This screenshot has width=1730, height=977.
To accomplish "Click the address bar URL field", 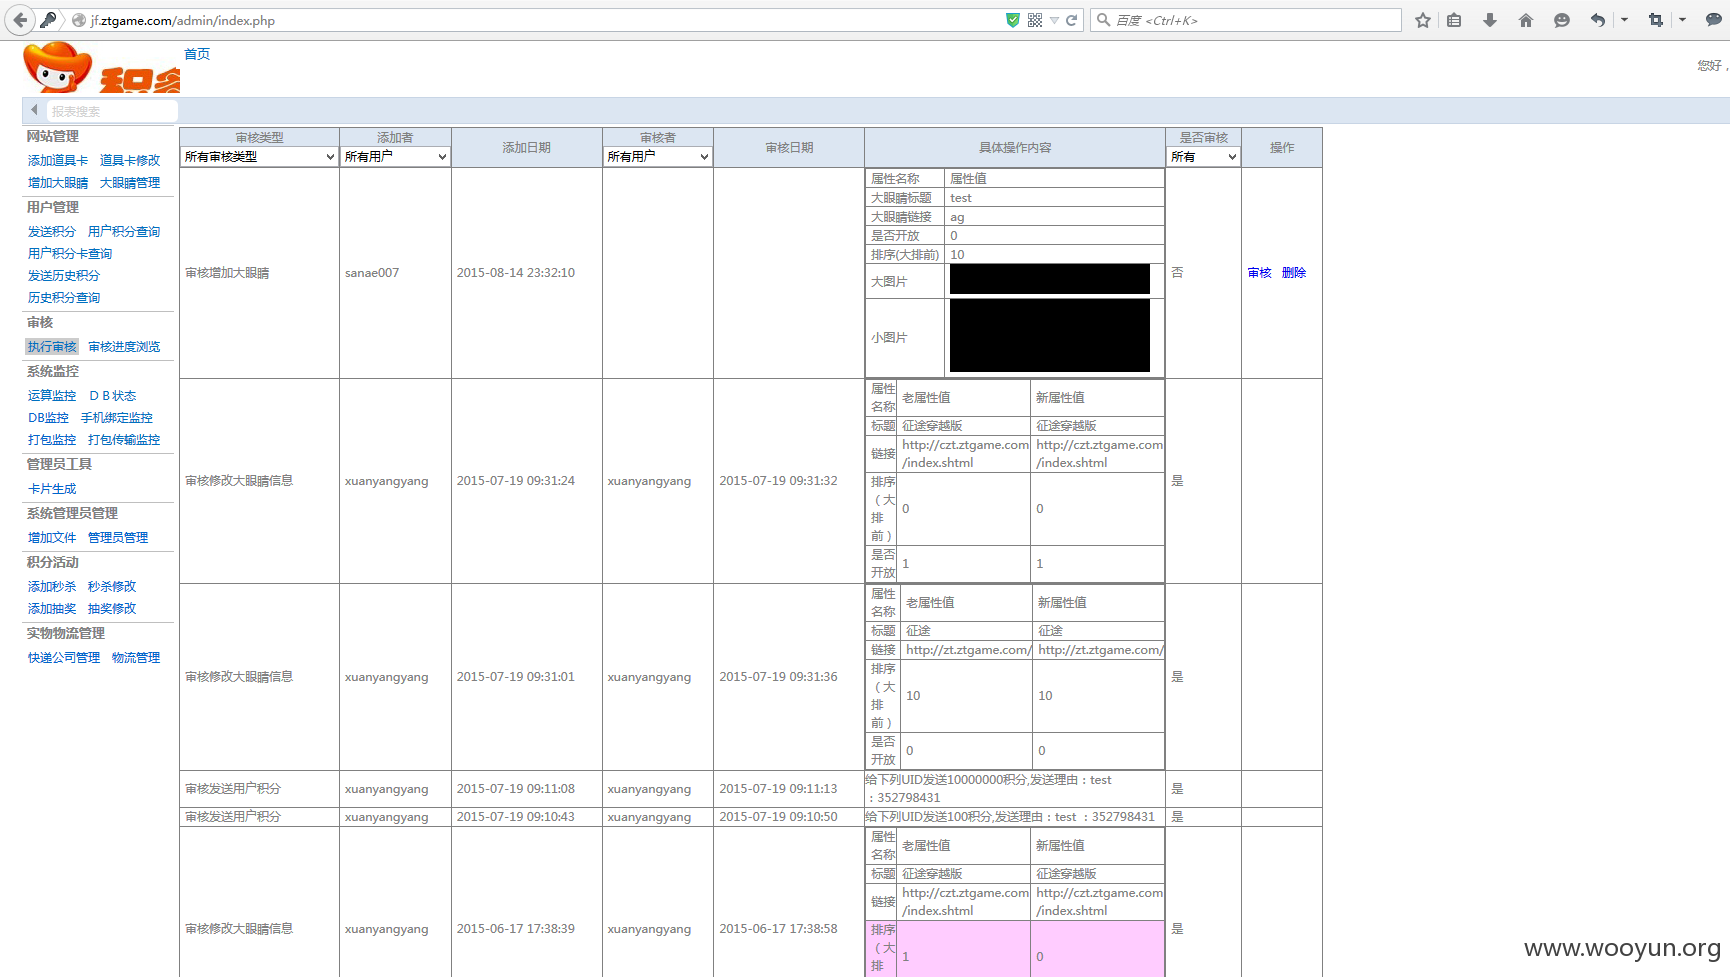I will click(540, 20).
